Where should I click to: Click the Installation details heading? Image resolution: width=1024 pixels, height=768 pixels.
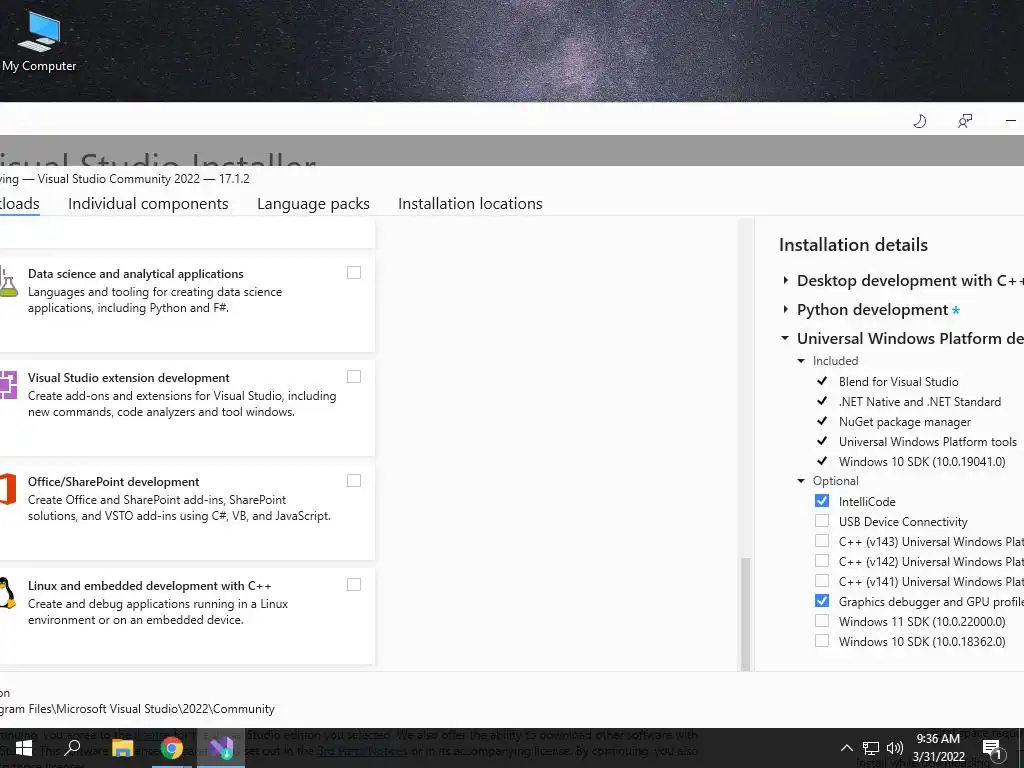click(x=853, y=245)
